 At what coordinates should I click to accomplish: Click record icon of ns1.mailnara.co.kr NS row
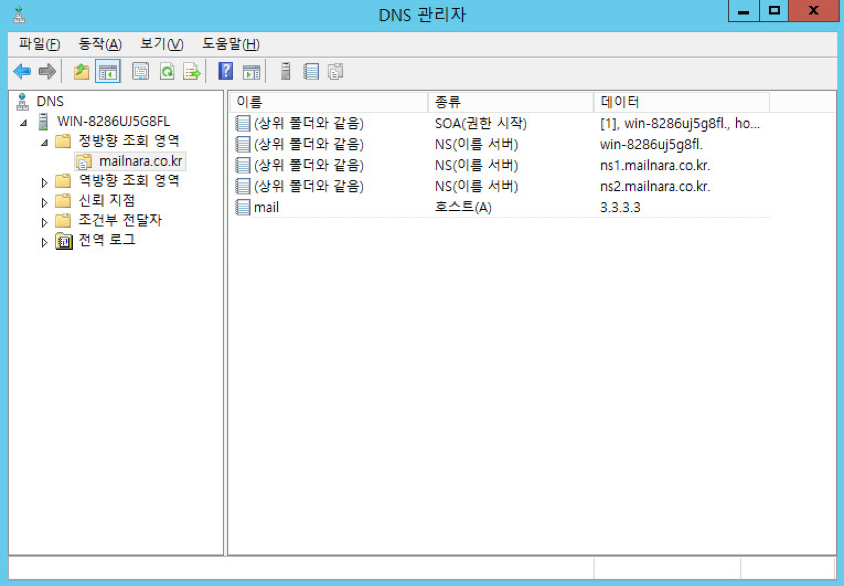[x=243, y=165]
